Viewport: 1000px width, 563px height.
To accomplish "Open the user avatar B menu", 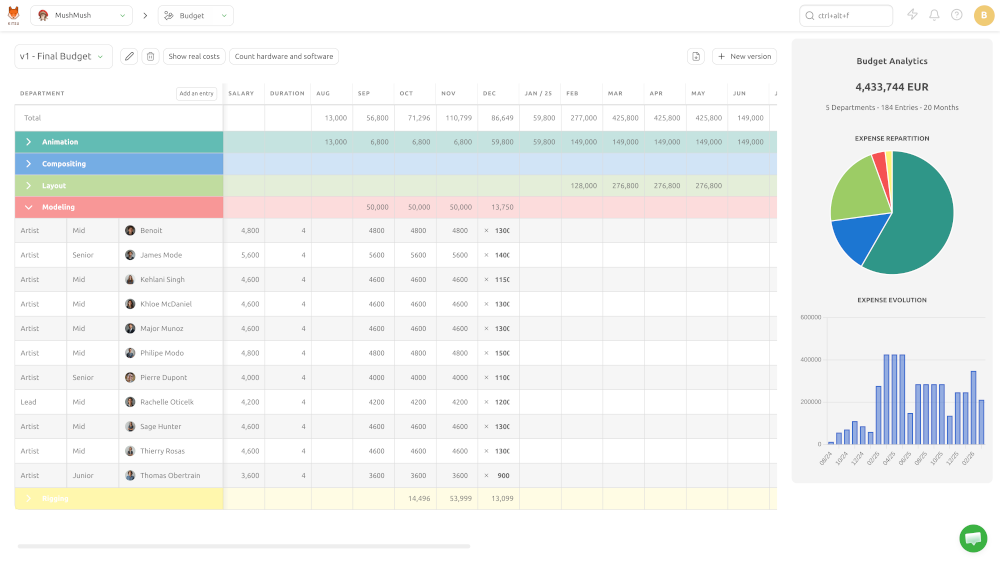I will pyautogui.click(x=984, y=15).
